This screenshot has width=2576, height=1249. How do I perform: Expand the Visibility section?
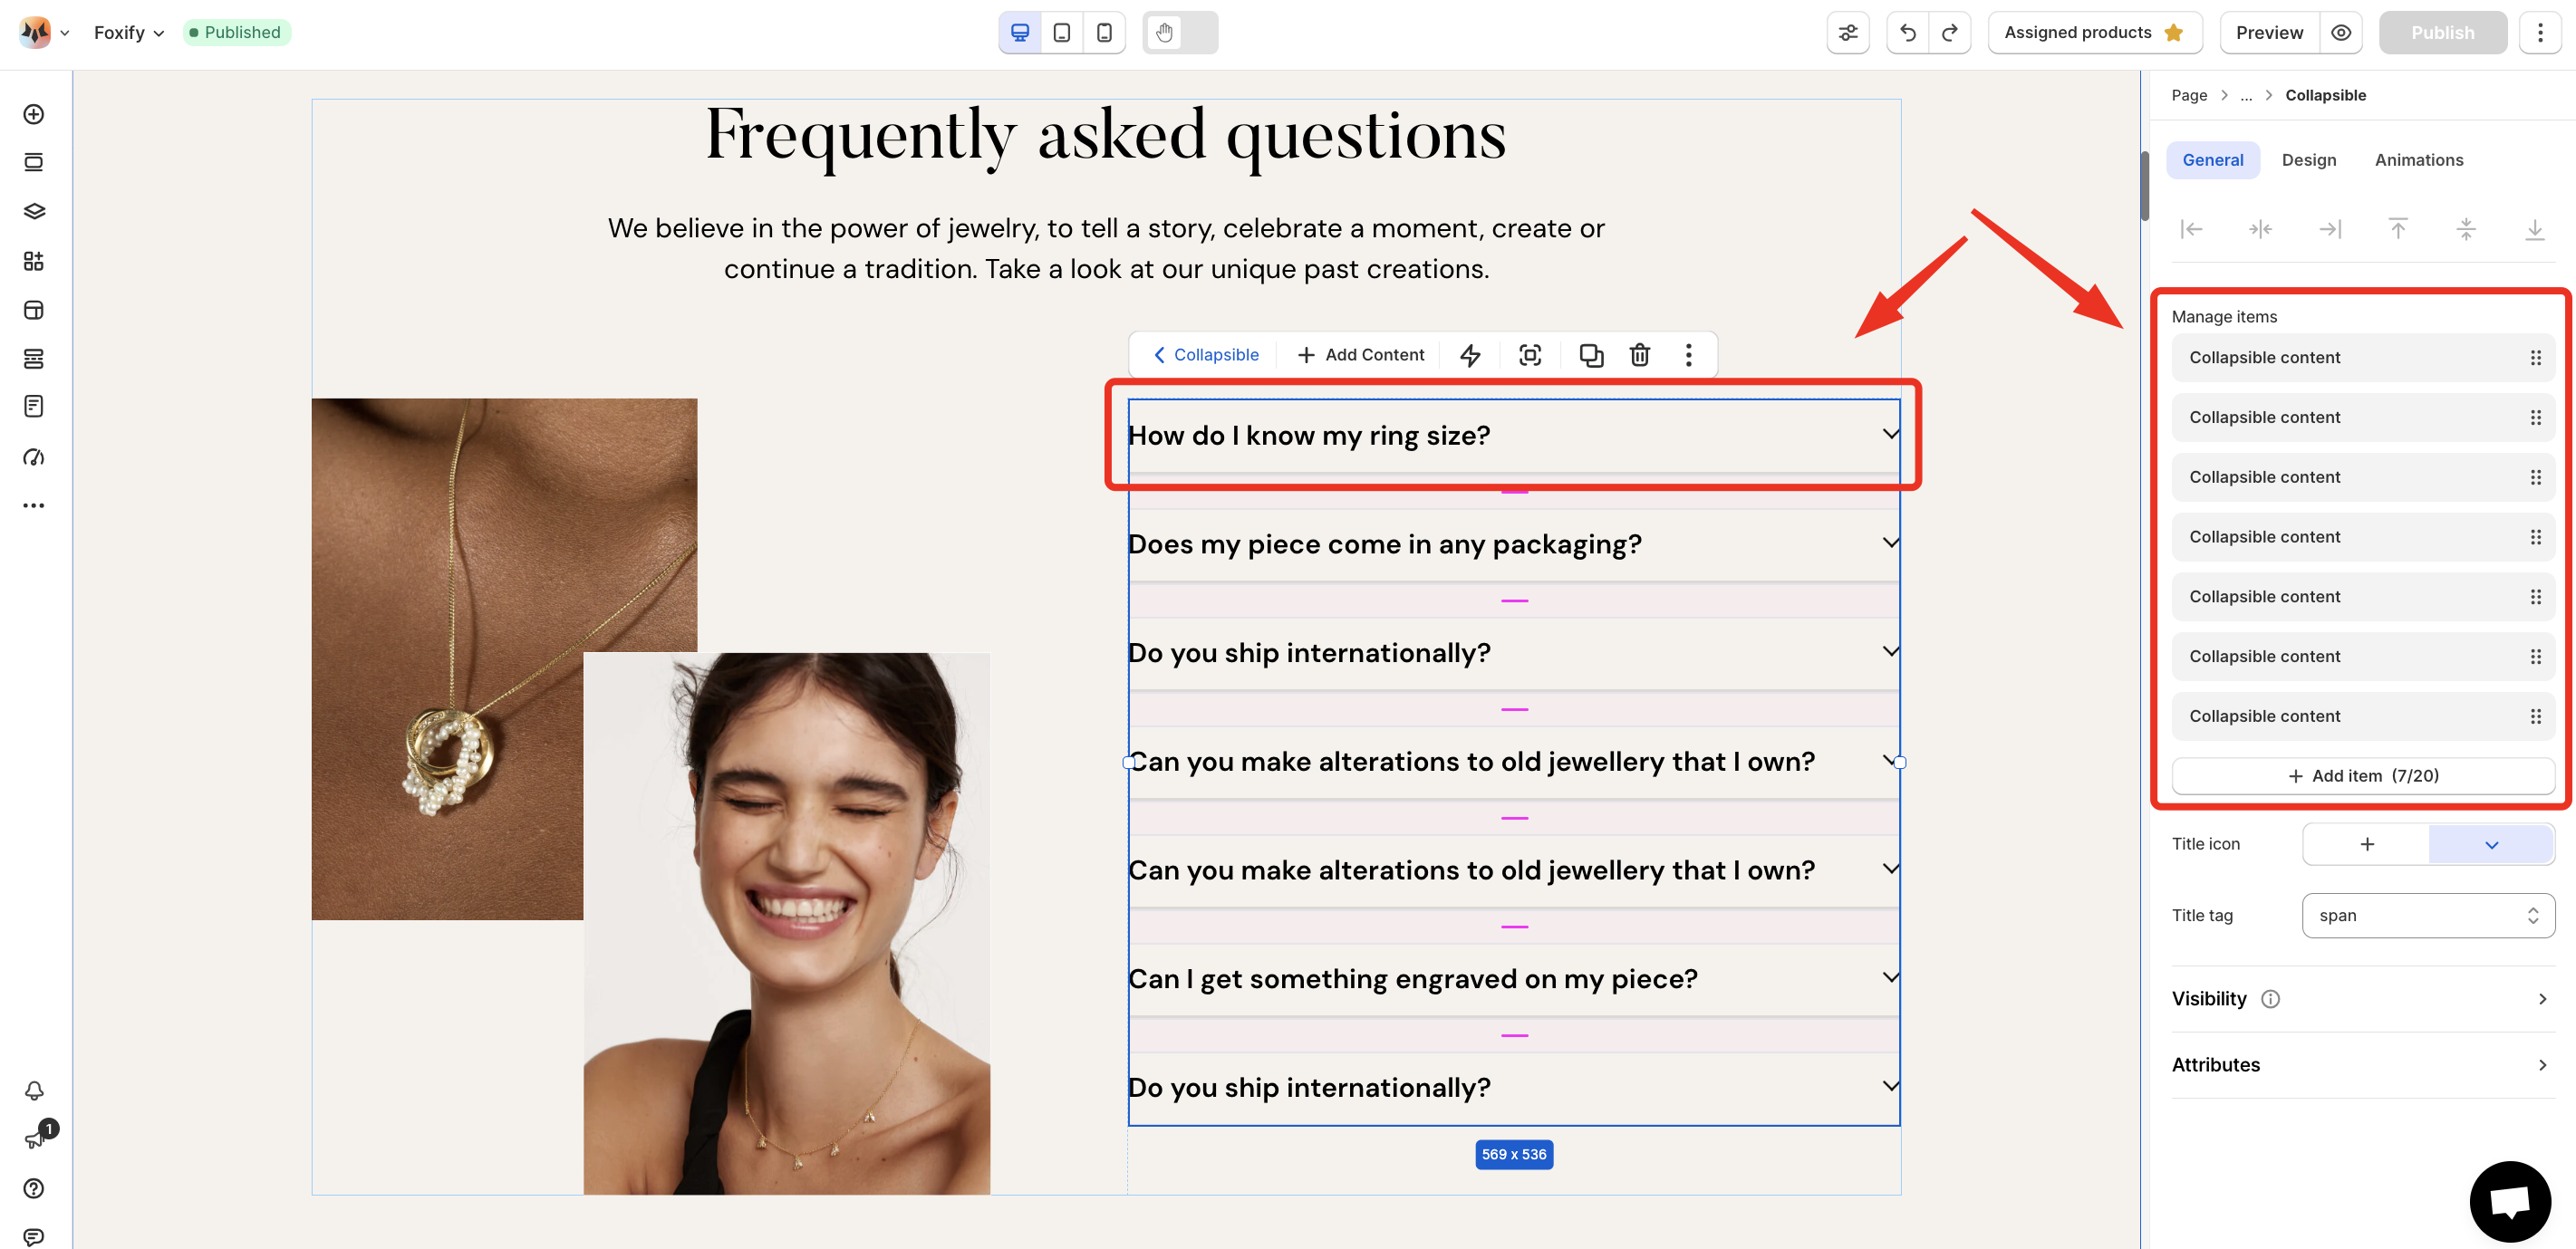pos(2362,999)
